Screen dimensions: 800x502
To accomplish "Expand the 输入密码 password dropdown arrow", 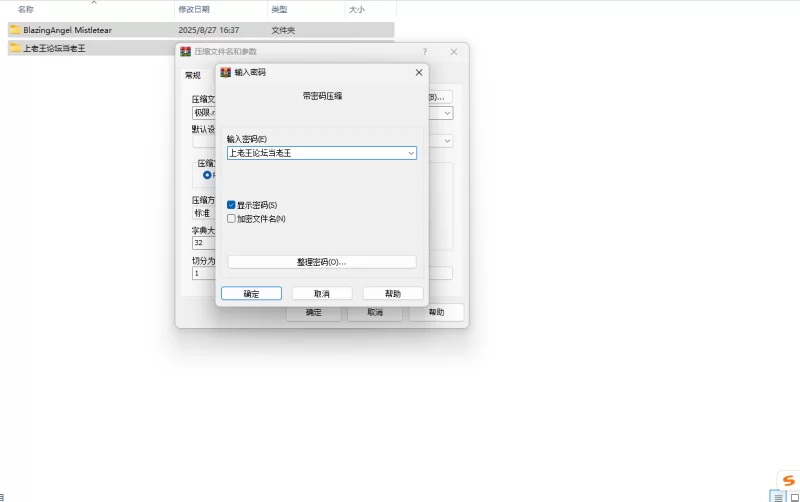I will coord(411,153).
